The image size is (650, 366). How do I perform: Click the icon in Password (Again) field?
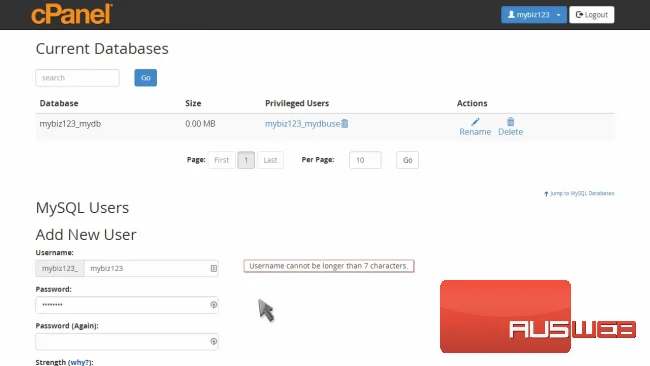coord(213,342)
